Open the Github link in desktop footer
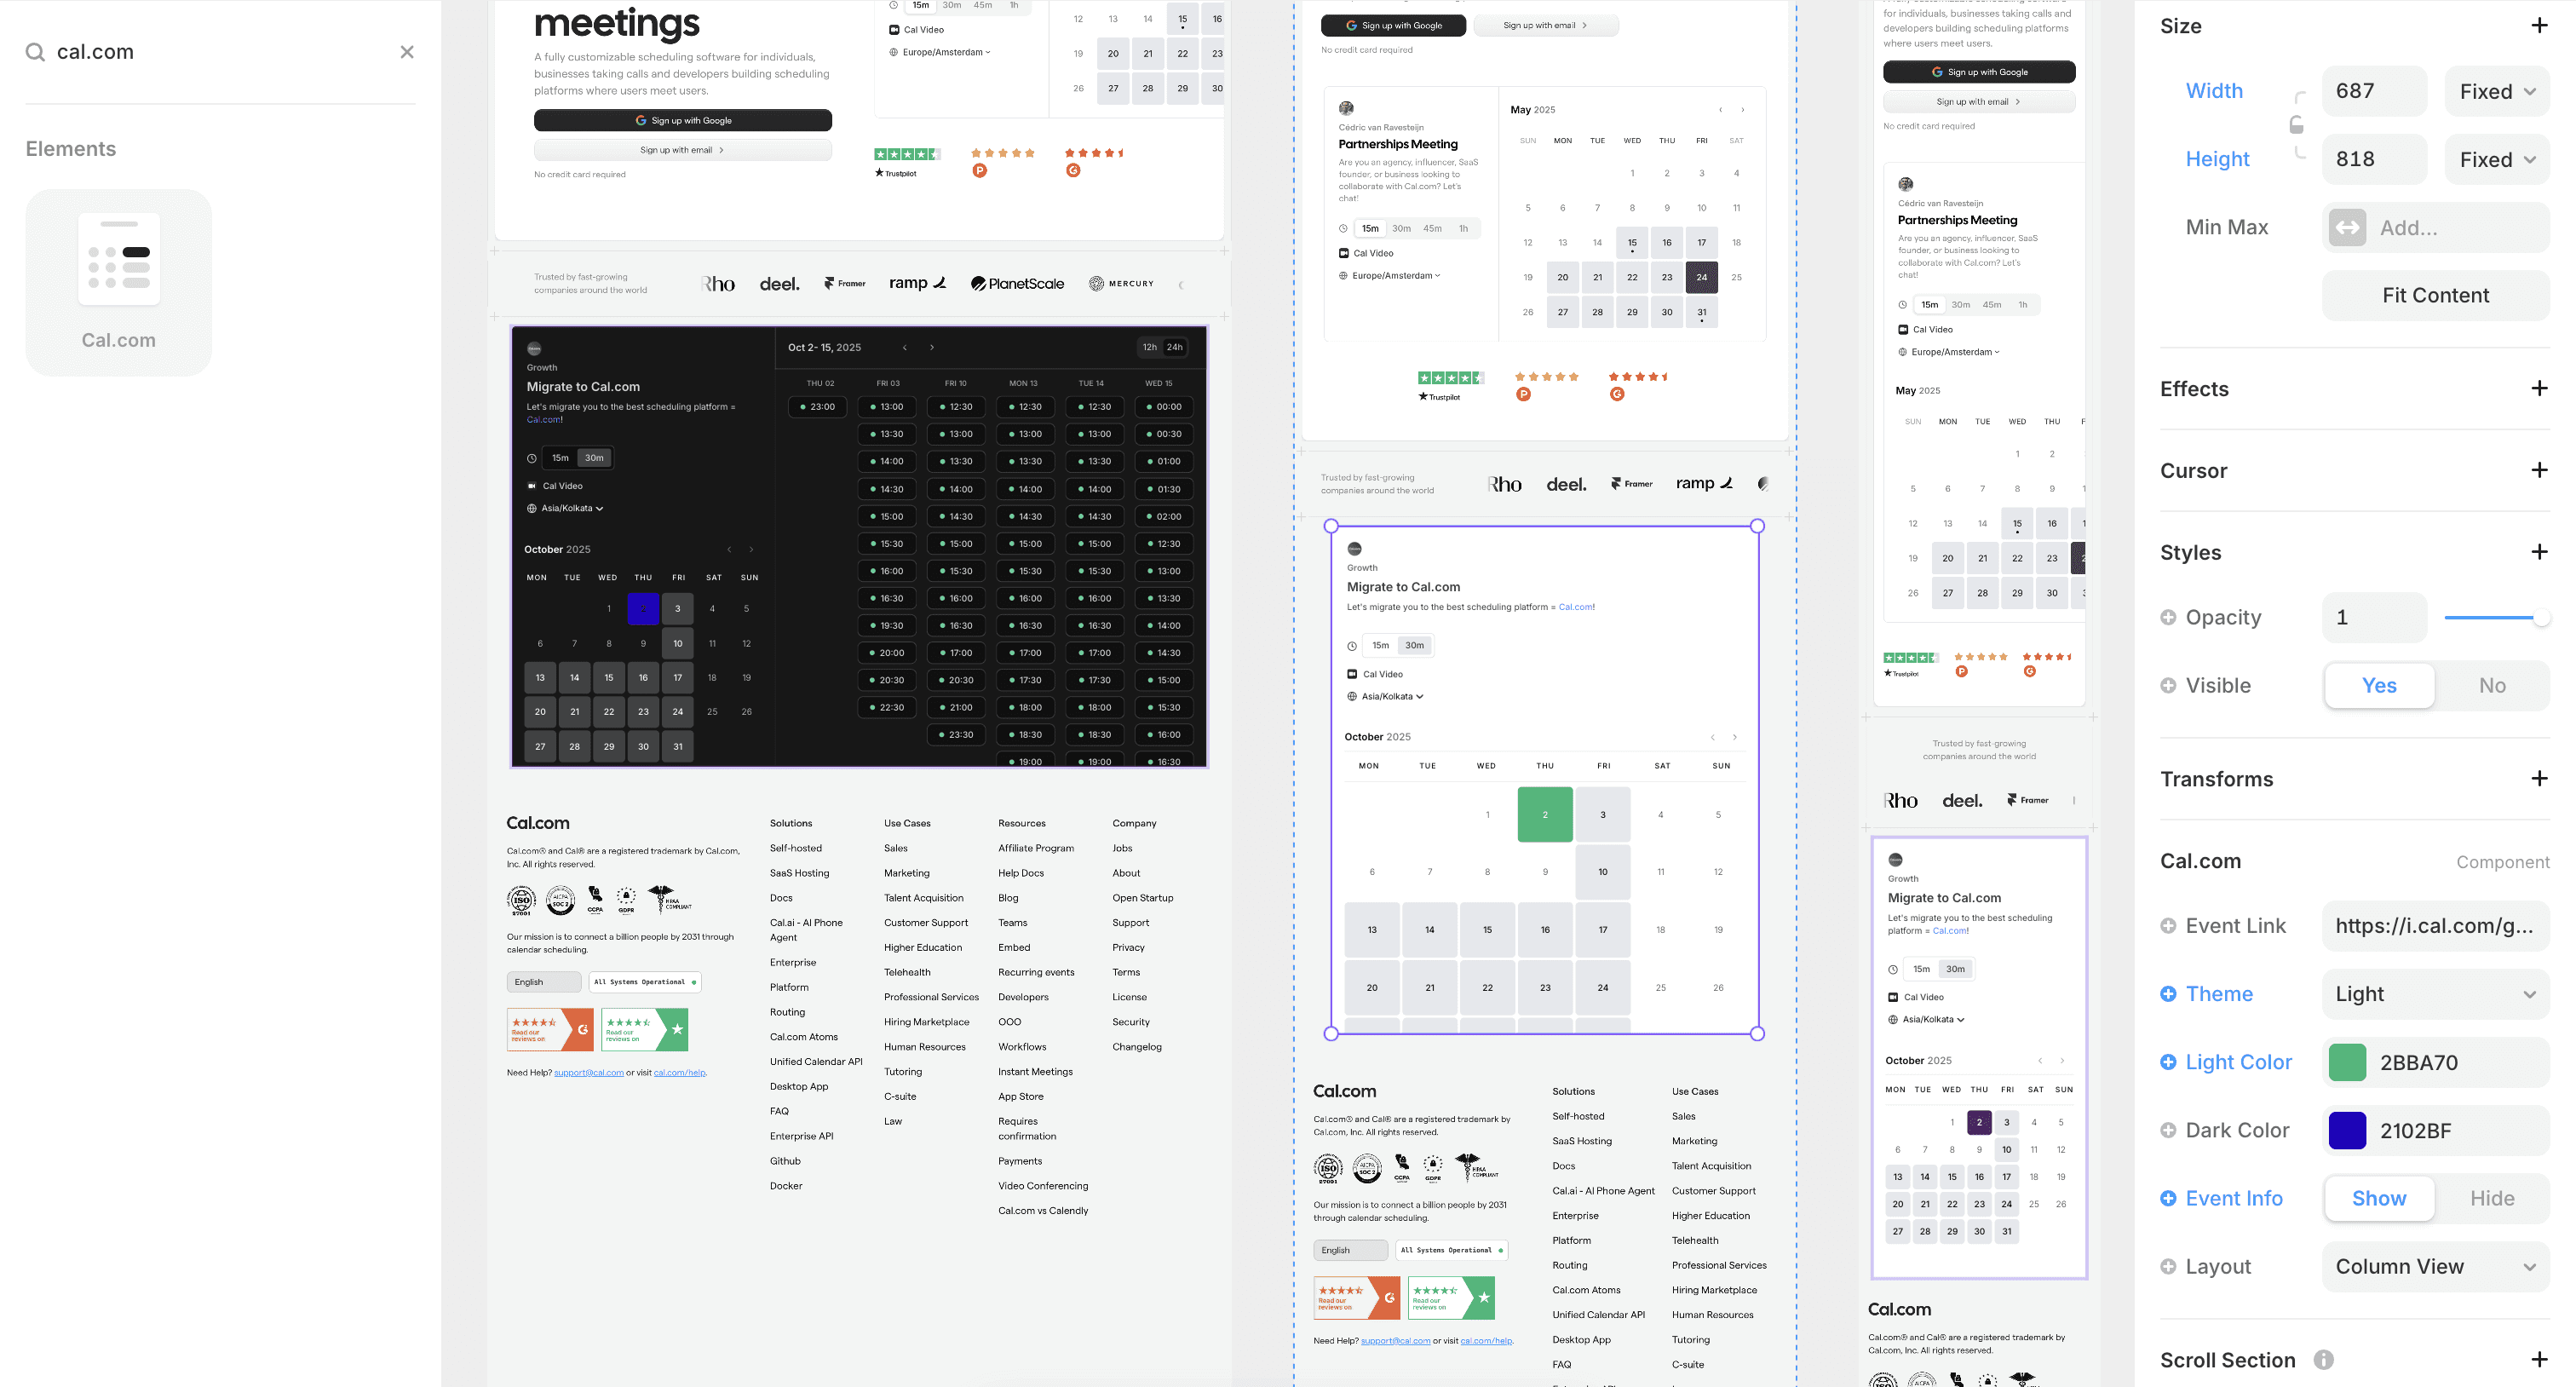The height and width of the screenshot is (1387, 2576). tap(785, 1161)
